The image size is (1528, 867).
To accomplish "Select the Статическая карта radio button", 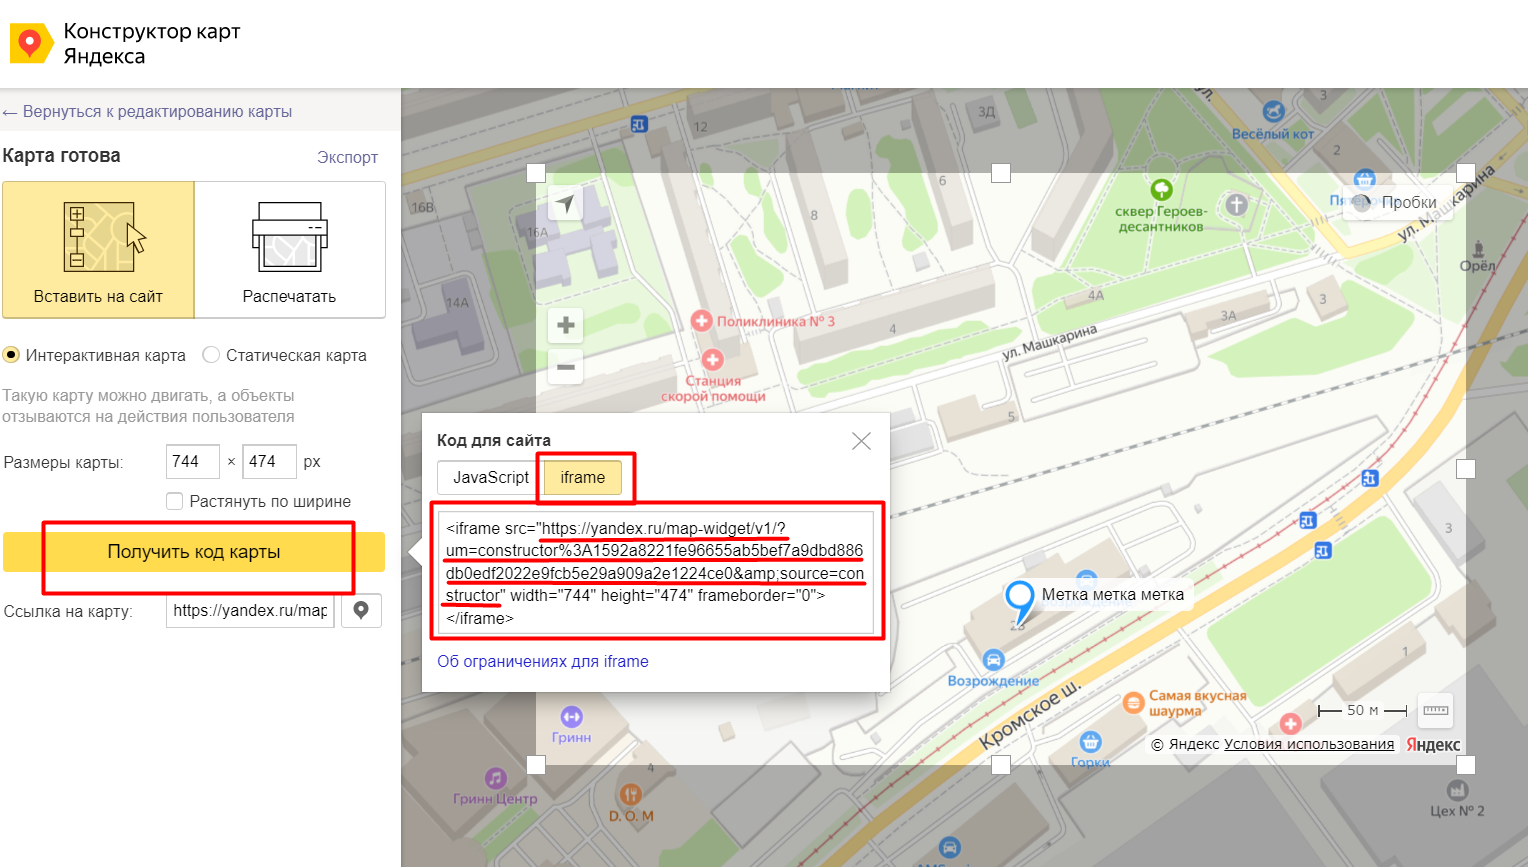I will point(211,355).
